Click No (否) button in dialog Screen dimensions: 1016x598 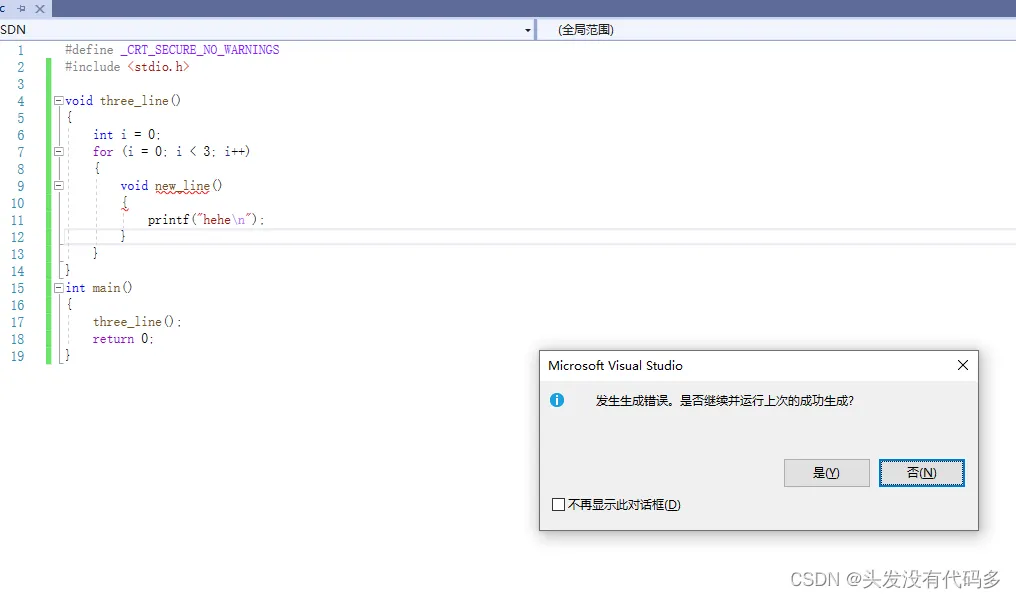coord(921,473)
